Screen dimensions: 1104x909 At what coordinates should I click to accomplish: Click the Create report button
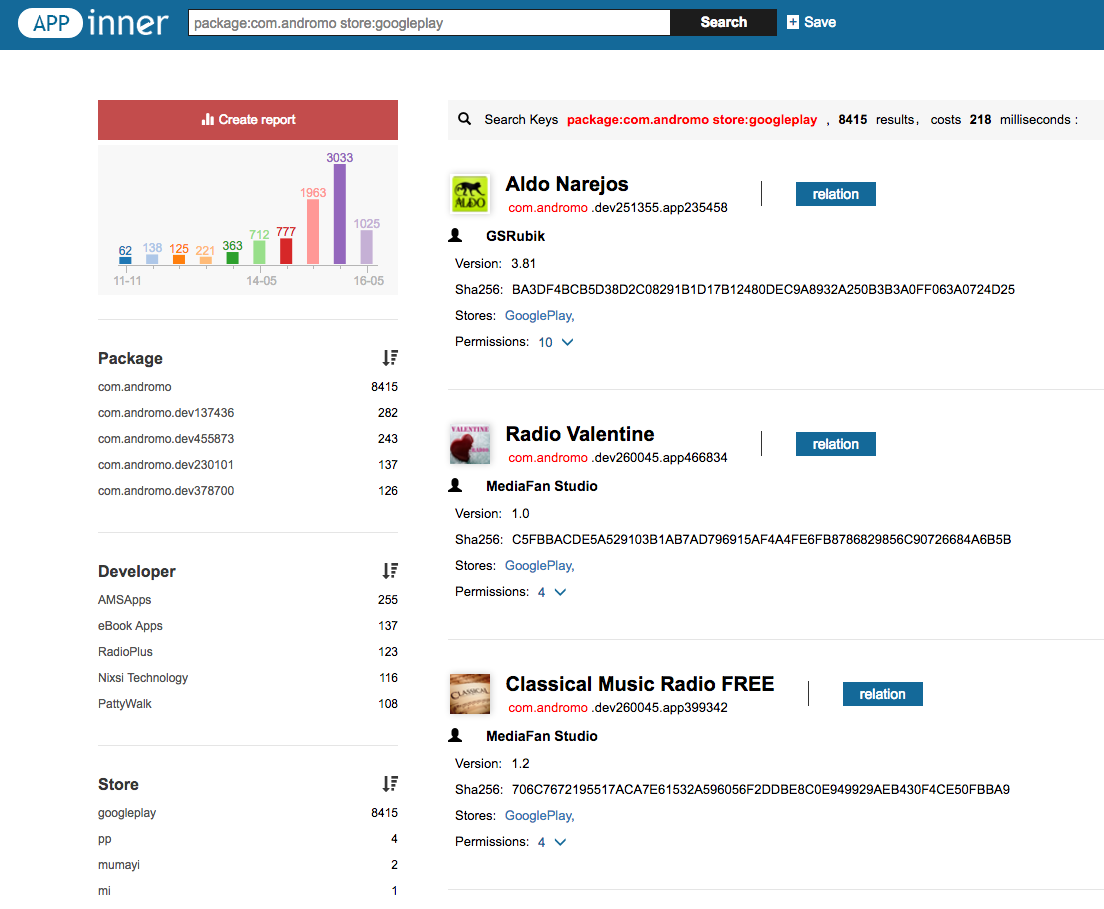(x=248, y=120)
